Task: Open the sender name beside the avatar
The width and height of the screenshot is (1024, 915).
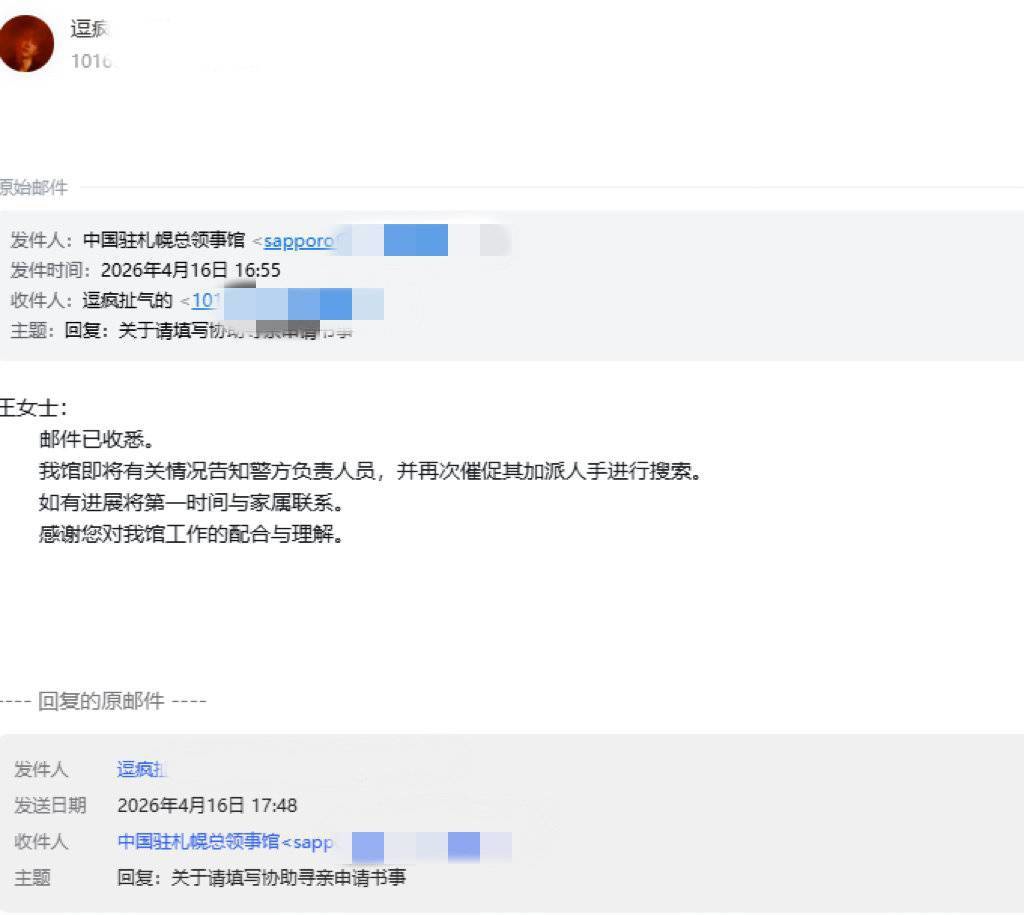Action: point(89,29)
